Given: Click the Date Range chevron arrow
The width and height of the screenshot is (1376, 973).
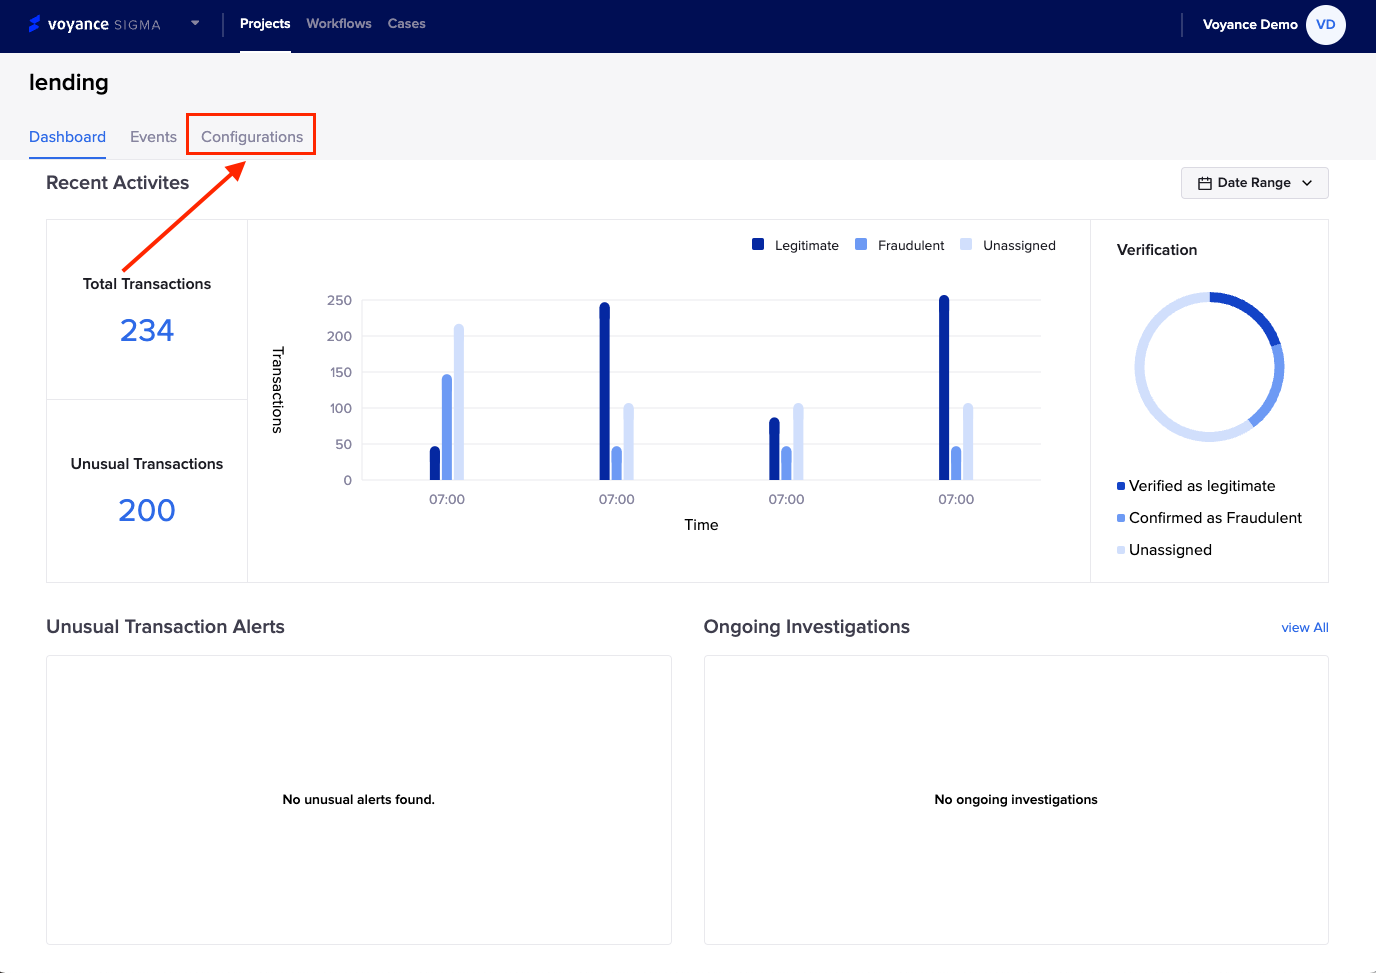Looking at the screenshot, I should [1307, 183].
